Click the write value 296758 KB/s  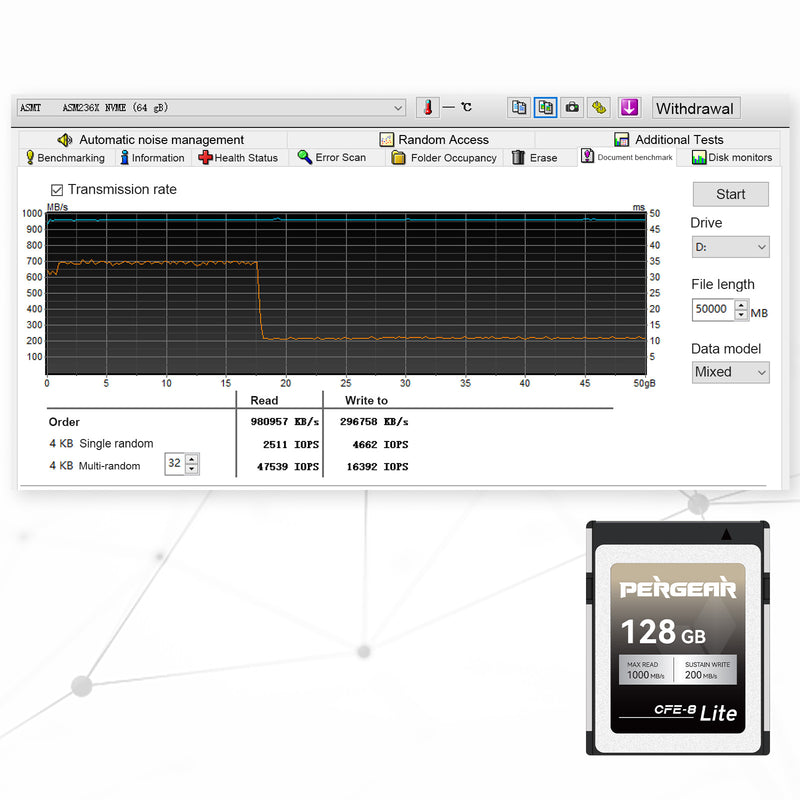(374, 422)
